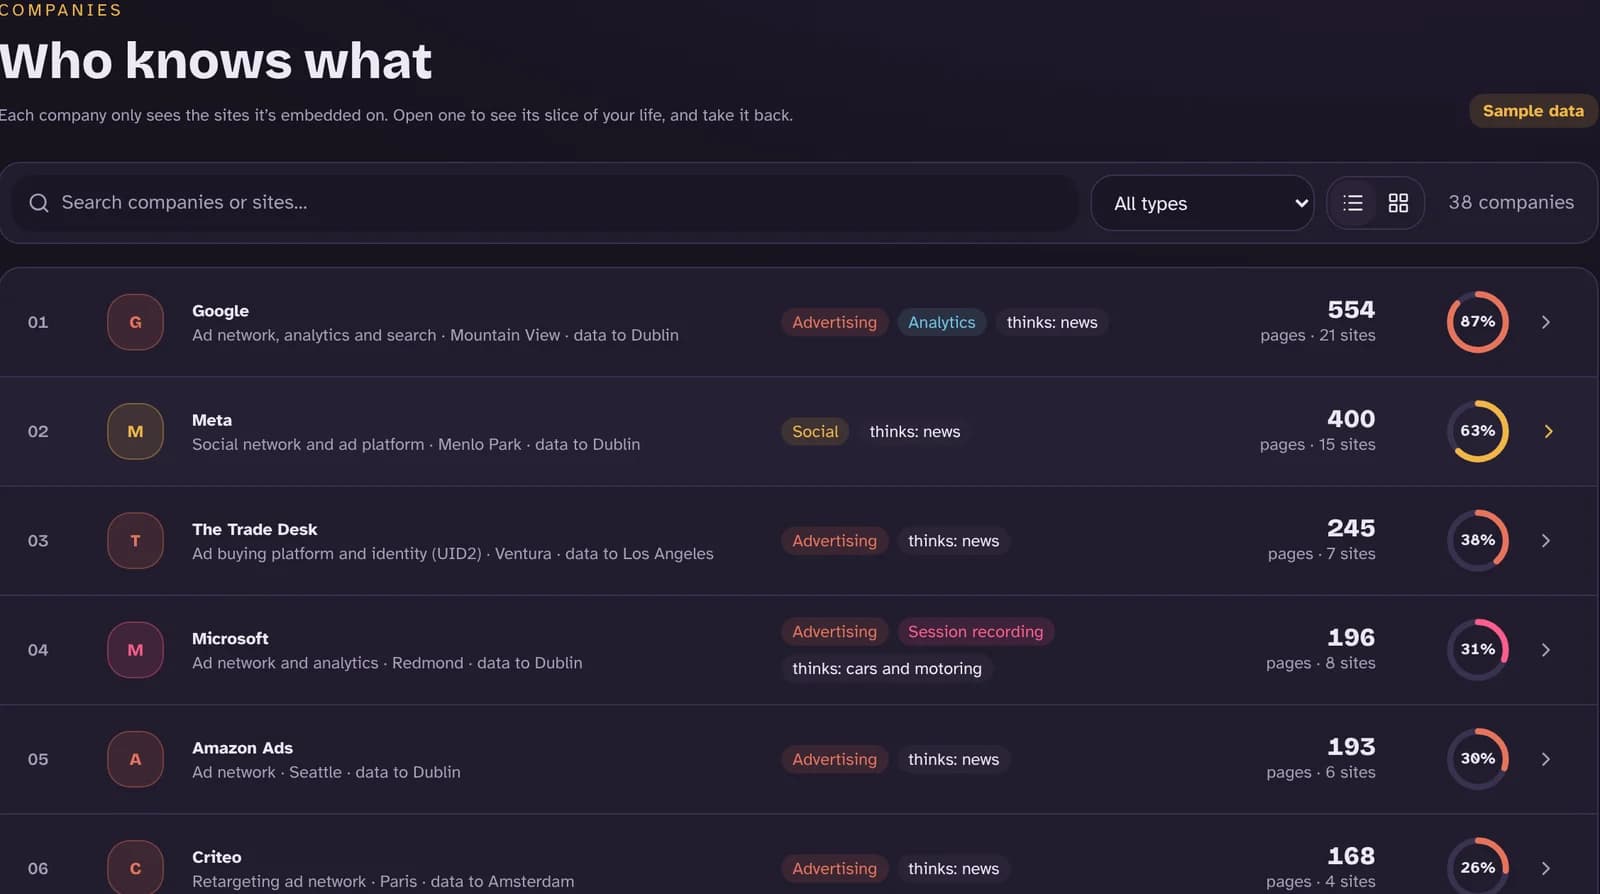Image resolution: width=1600 pixels, height=894 pixels.
Task: Click Microsoft's M avatar icon
Action: pyautogui.click(x=135, y=650)
